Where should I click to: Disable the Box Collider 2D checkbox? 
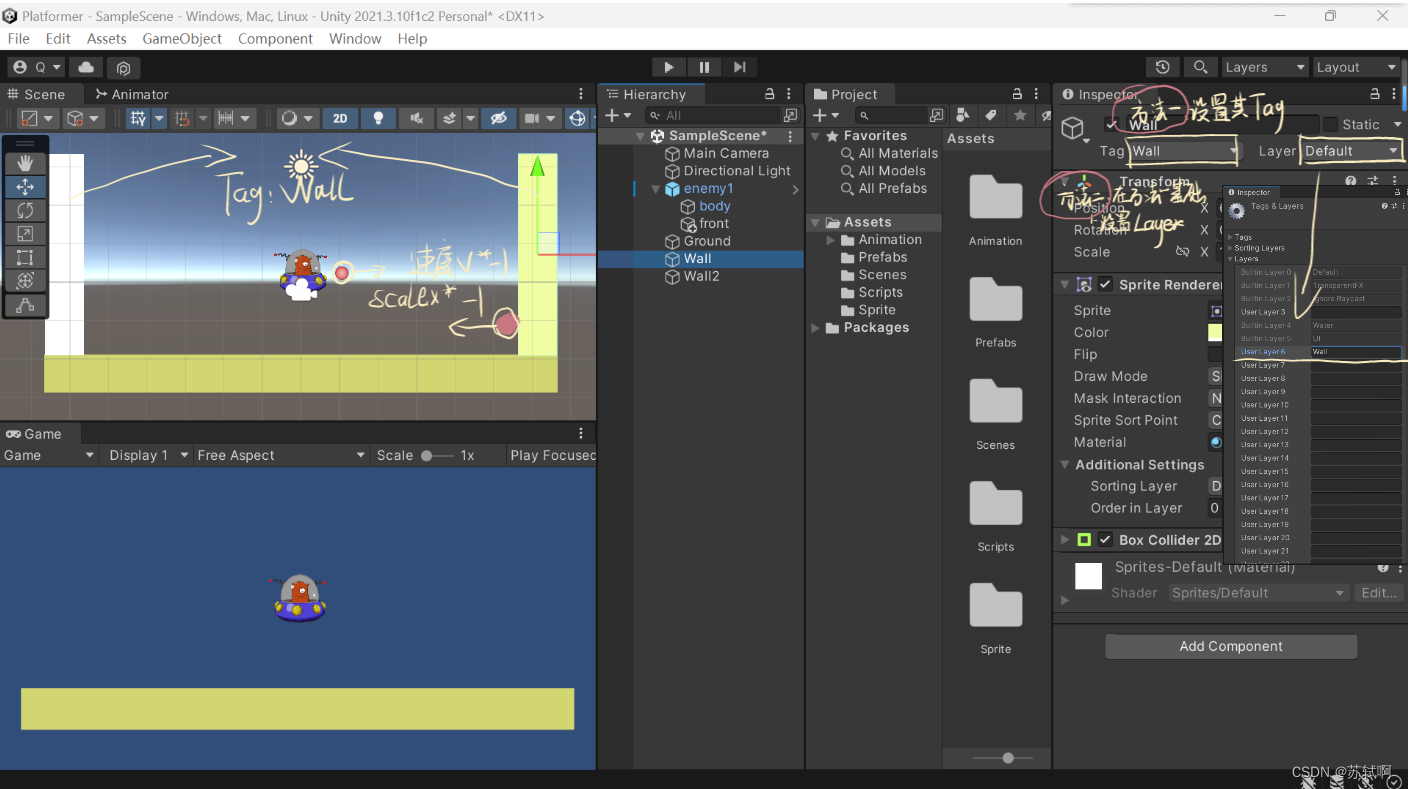point(1105,540)
